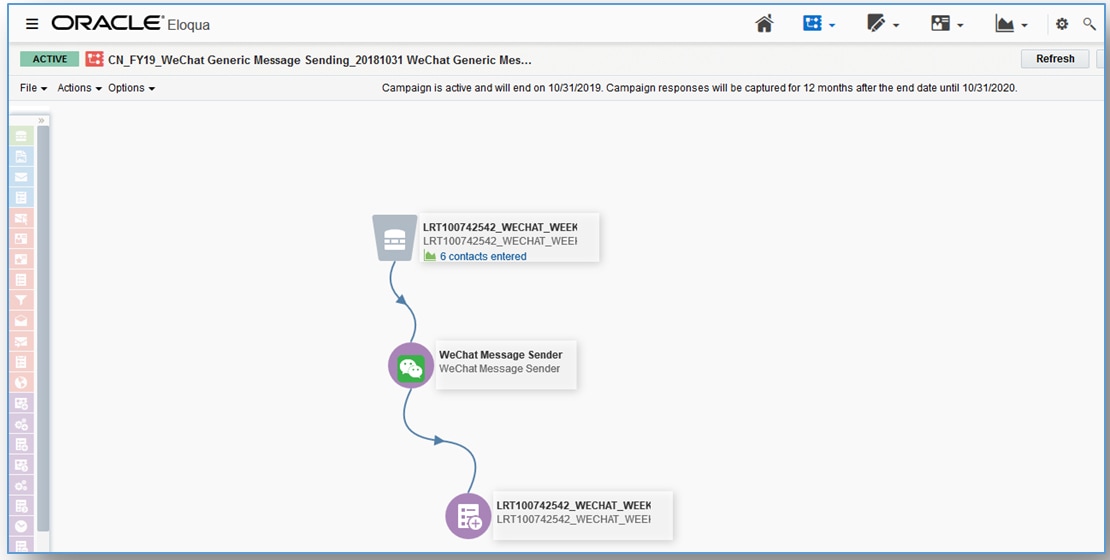Open the settings gear icon
The image size is (1110, 560).
tap(1062, 24)
